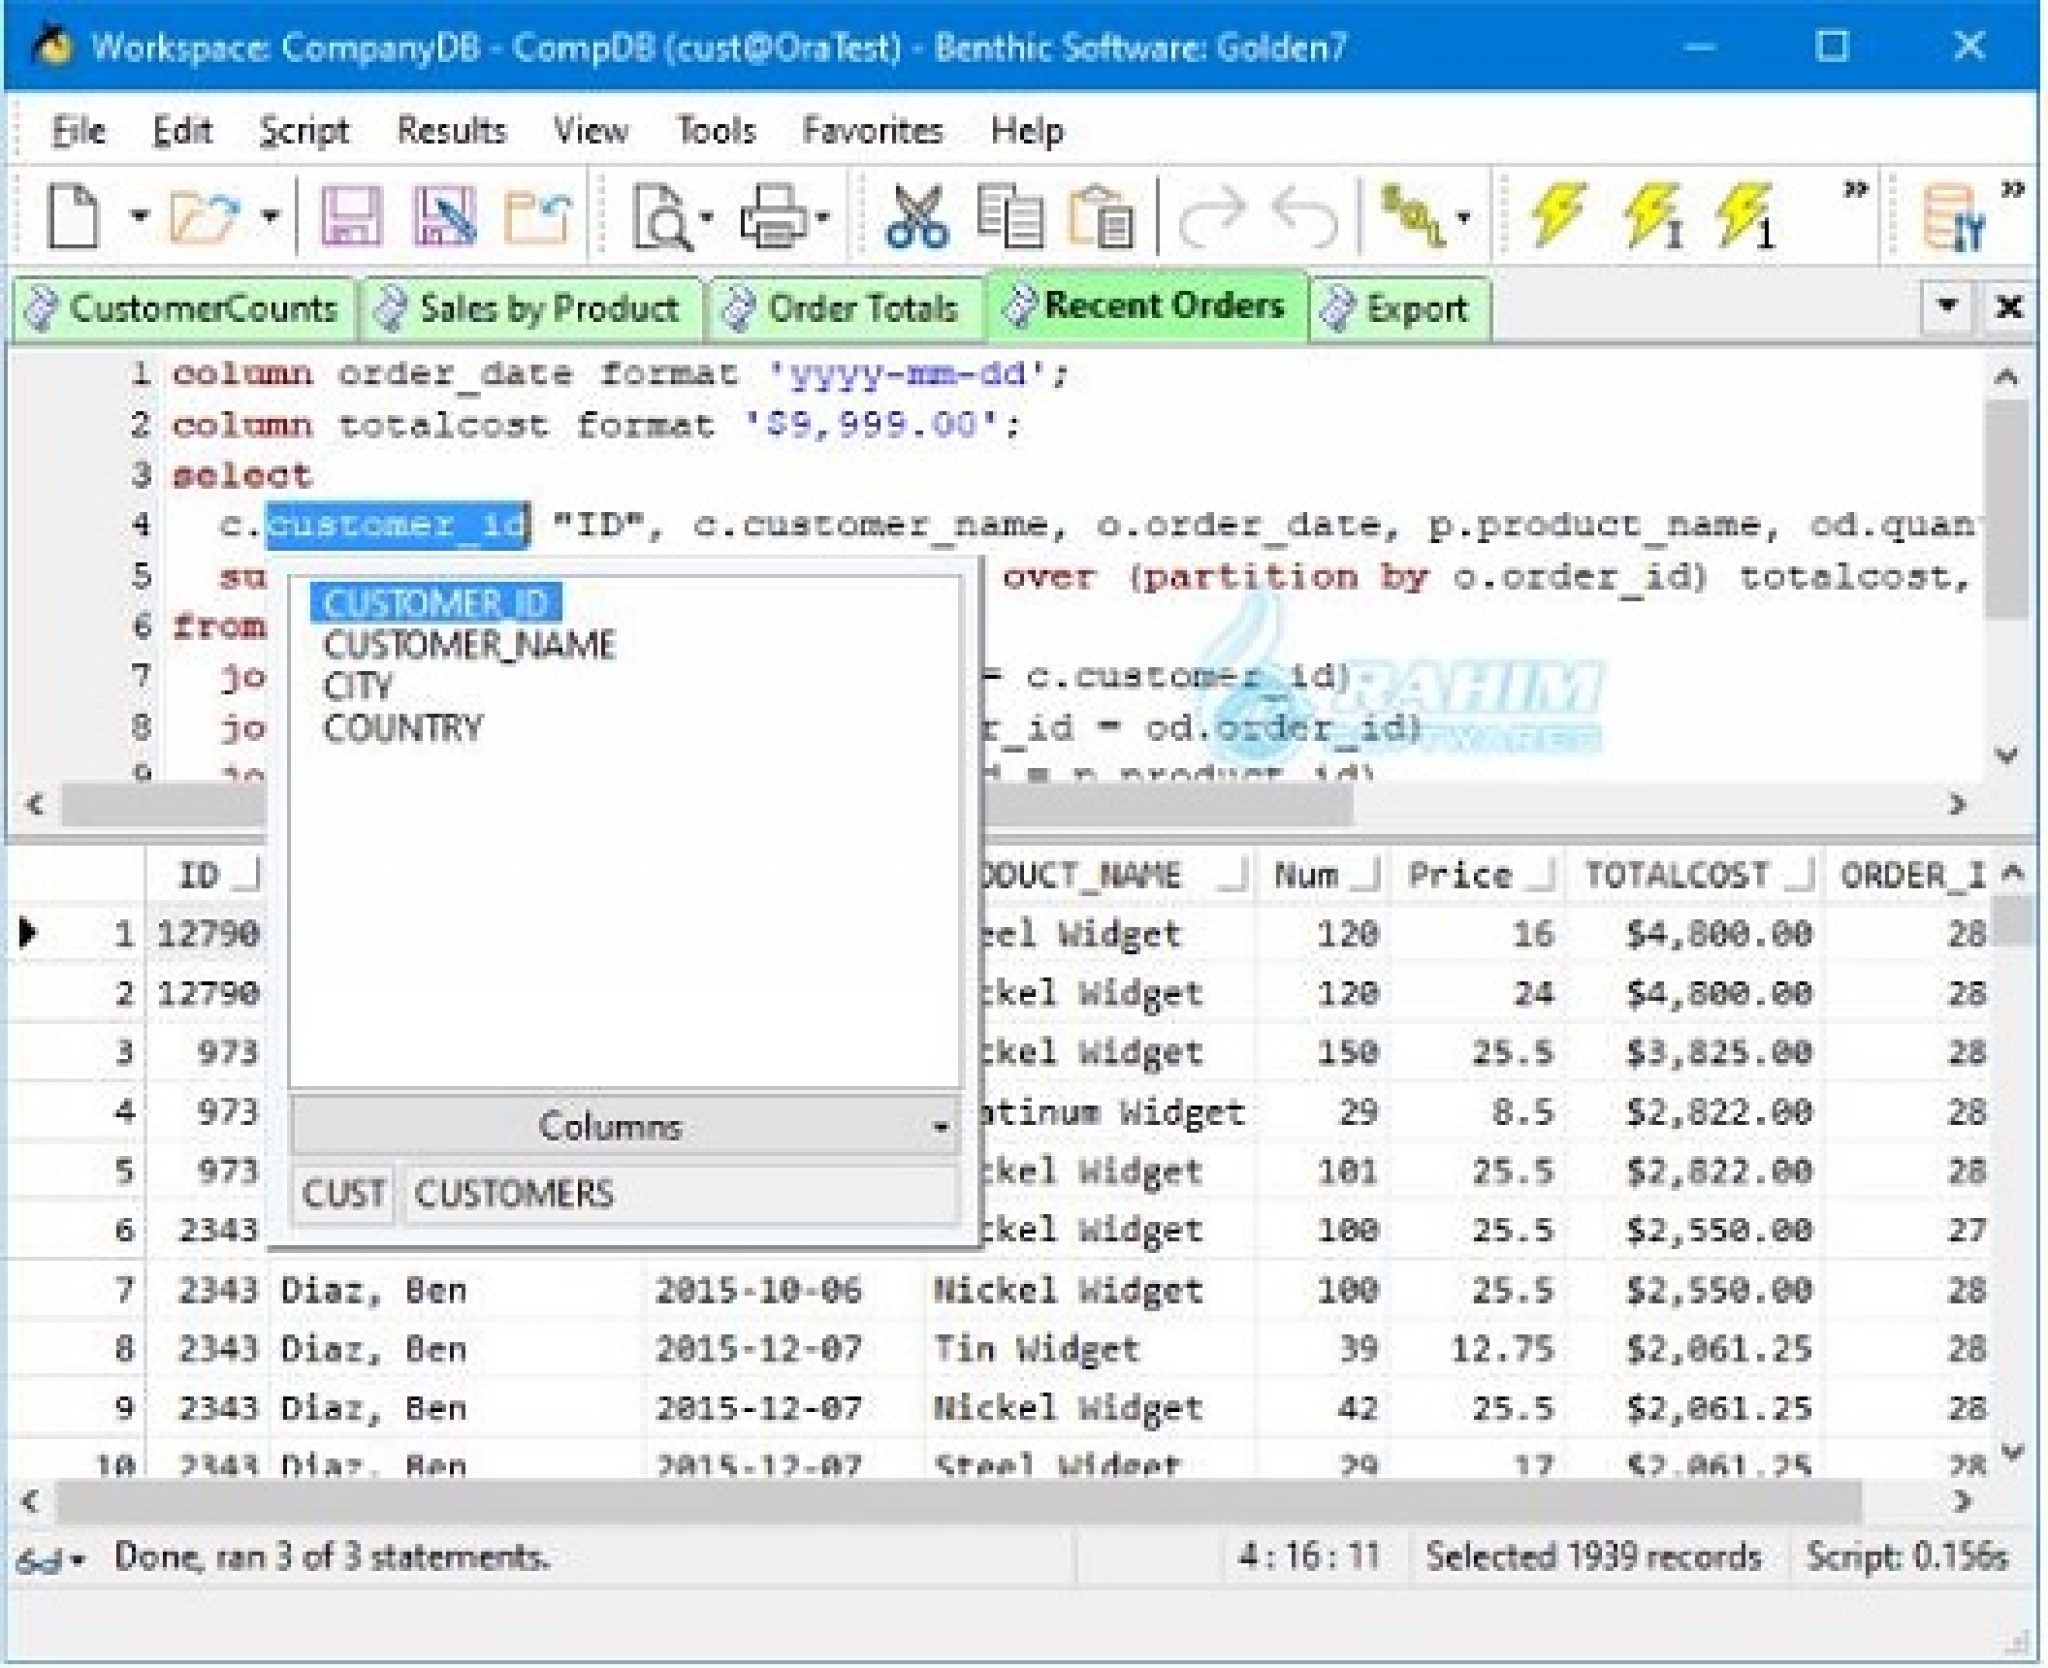Copy the selected text
Viewport: 2048px width, 1668px height.
coord(1010,217)
